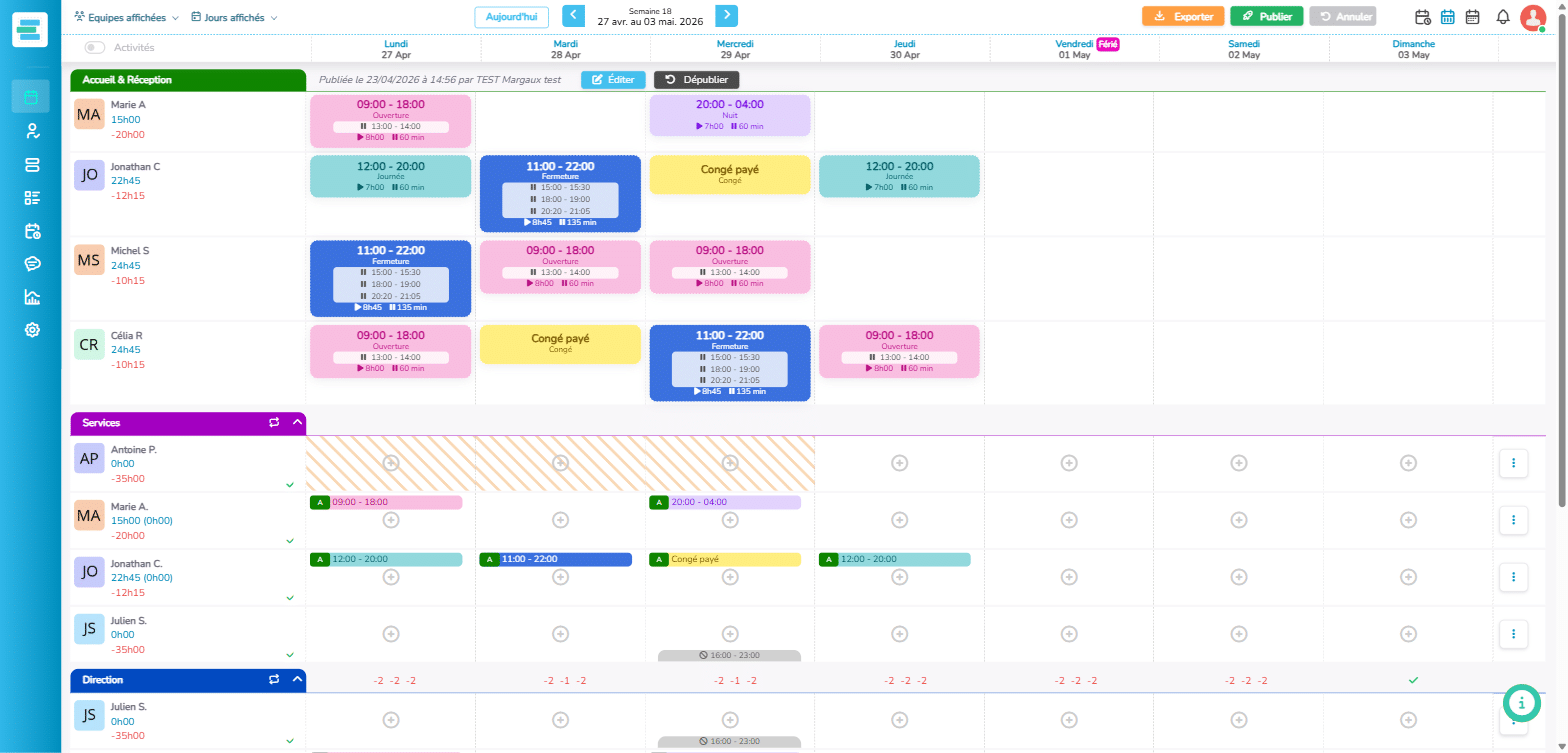Image resolution: width=1568 pixels, height=753 pixels.
Task: Open the calendar-clock sidebar icon
Action: pos(32,230)
